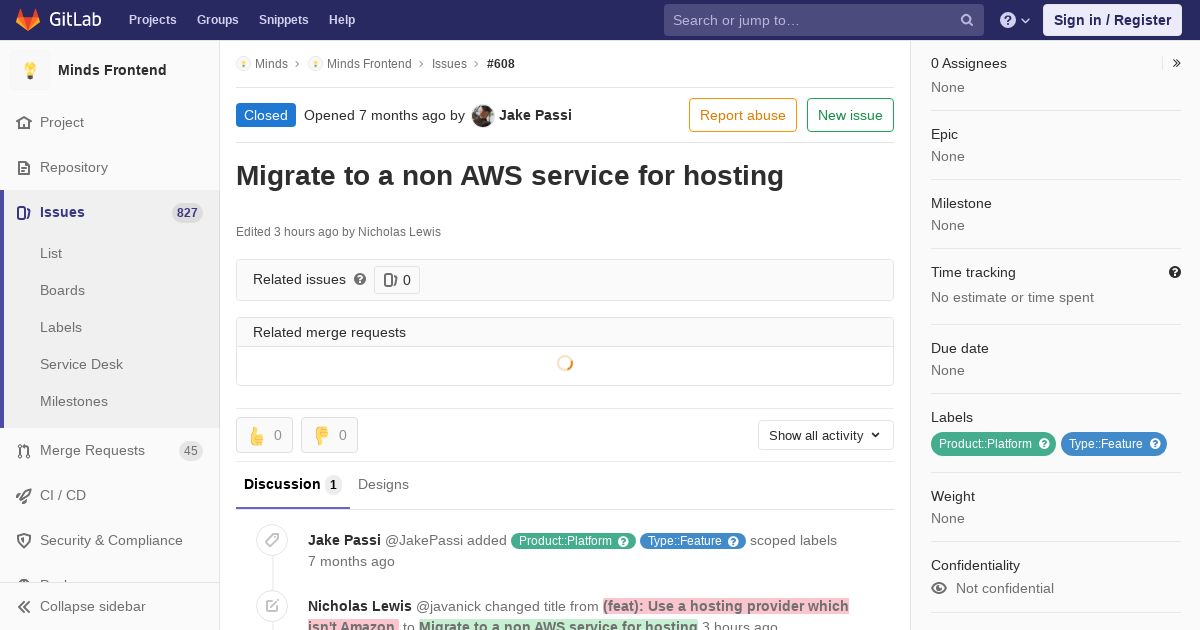
Task: Open Labels in the sidebar
Action: (x=61, y=327)
